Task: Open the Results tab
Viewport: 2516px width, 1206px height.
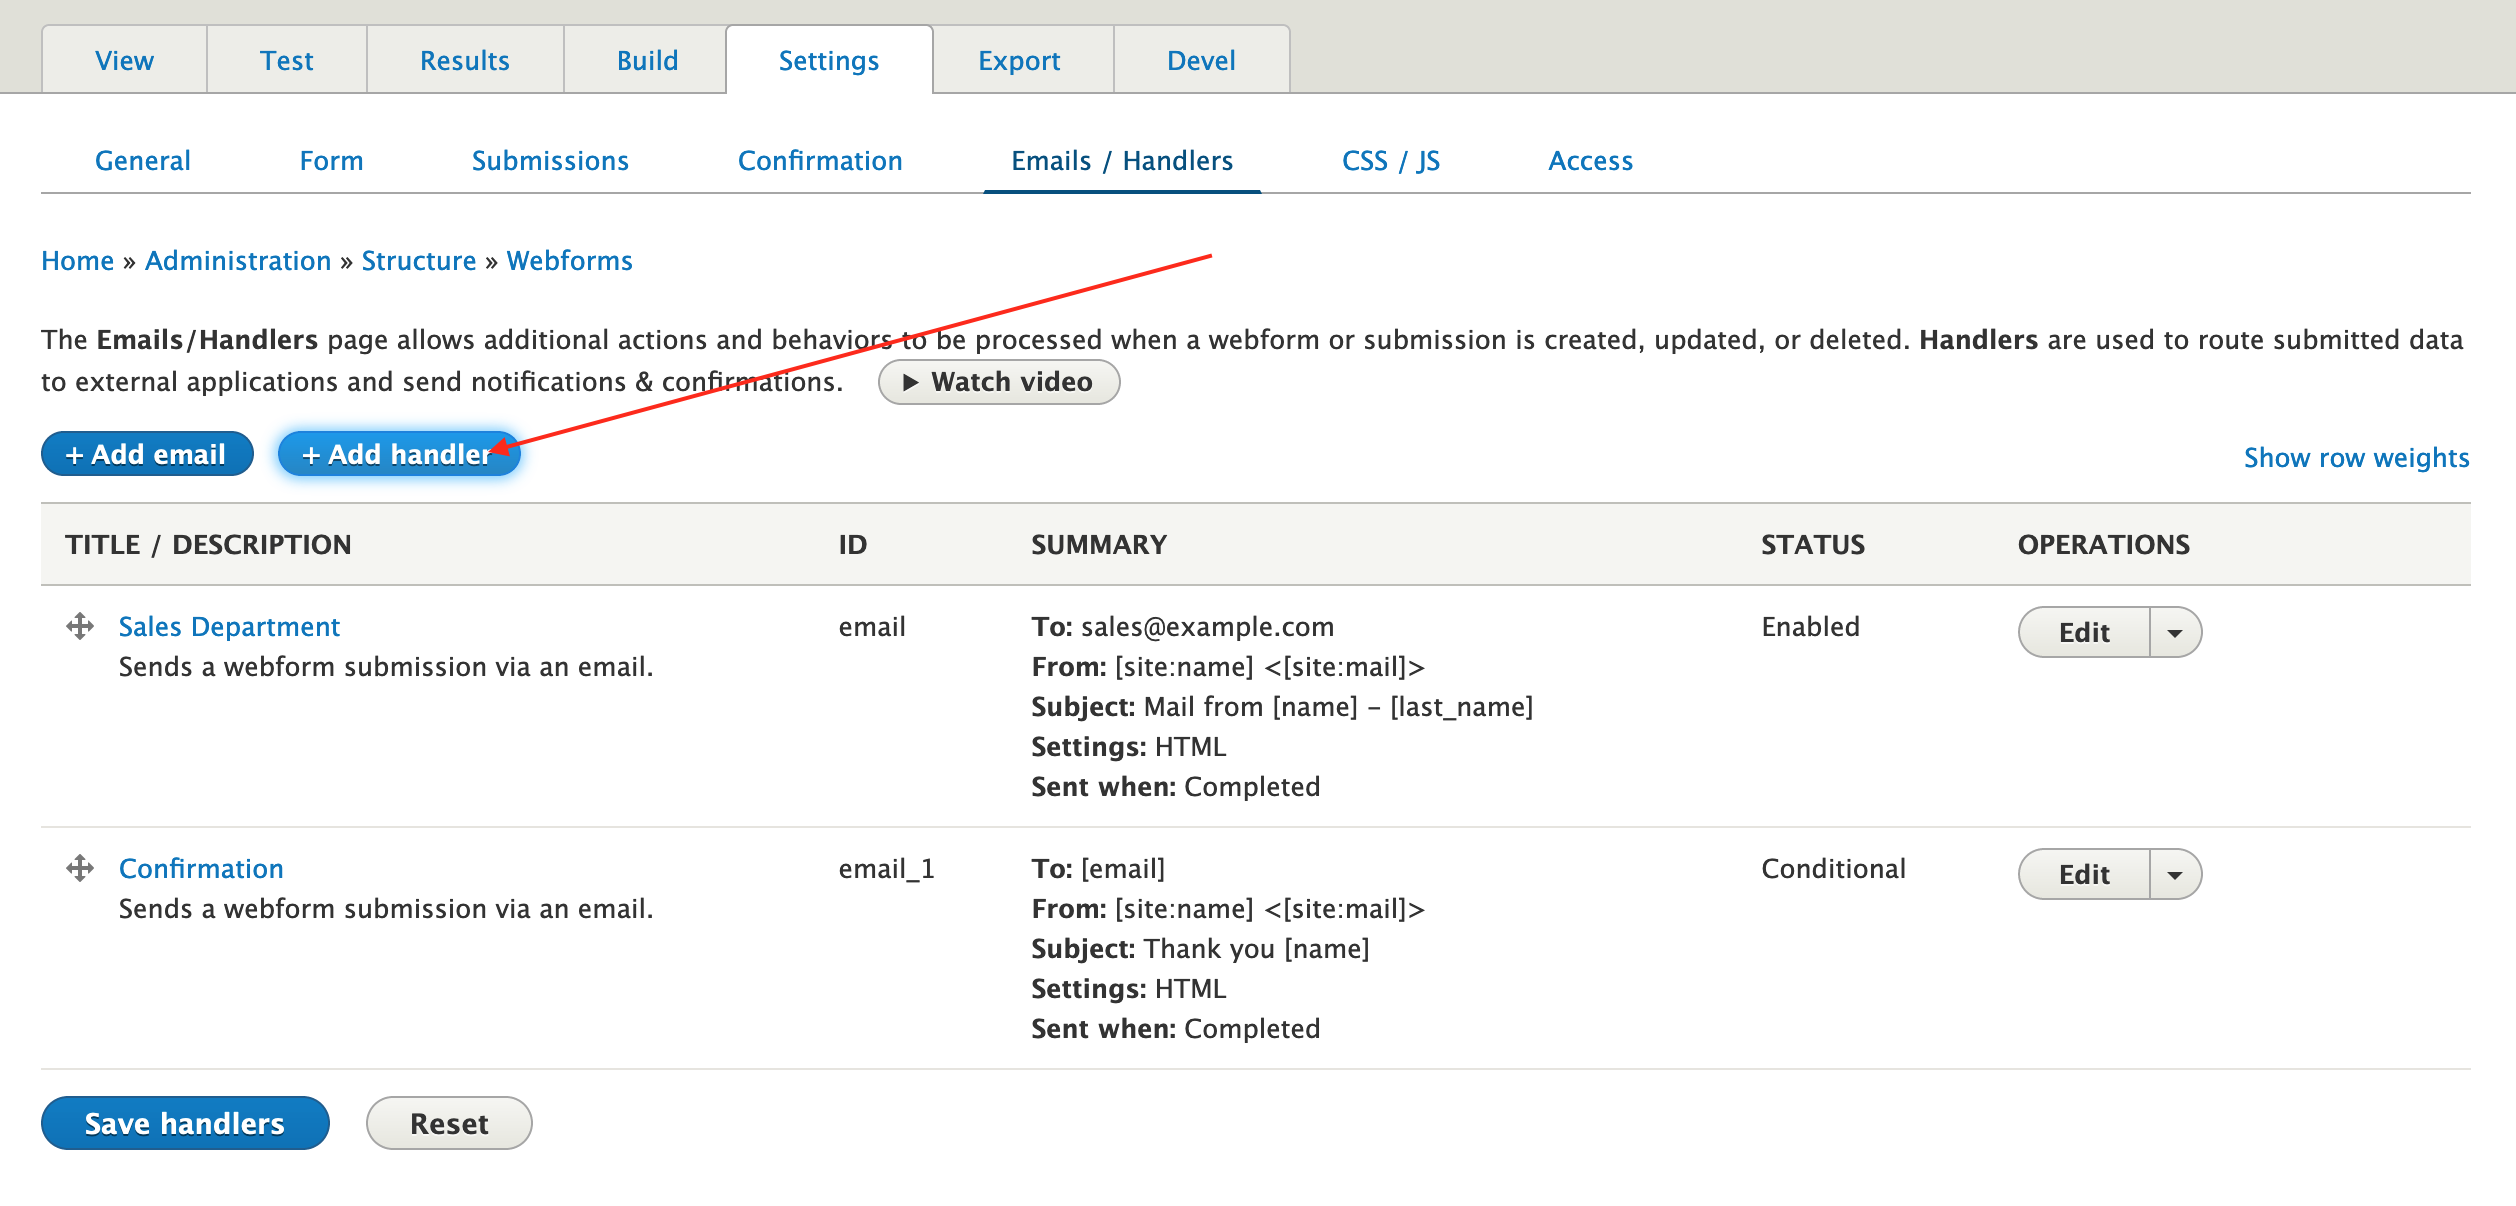Action: [x=465, y=61]
